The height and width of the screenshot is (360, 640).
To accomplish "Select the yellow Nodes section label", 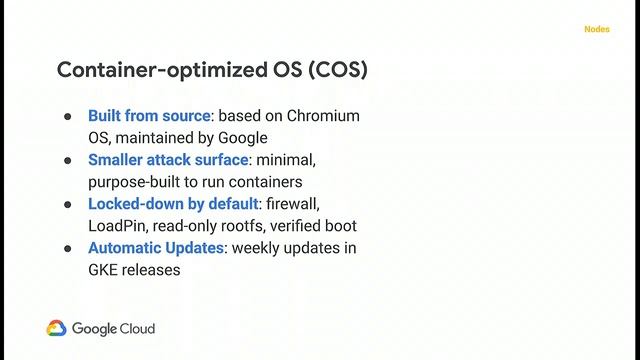I will point(597,29).
